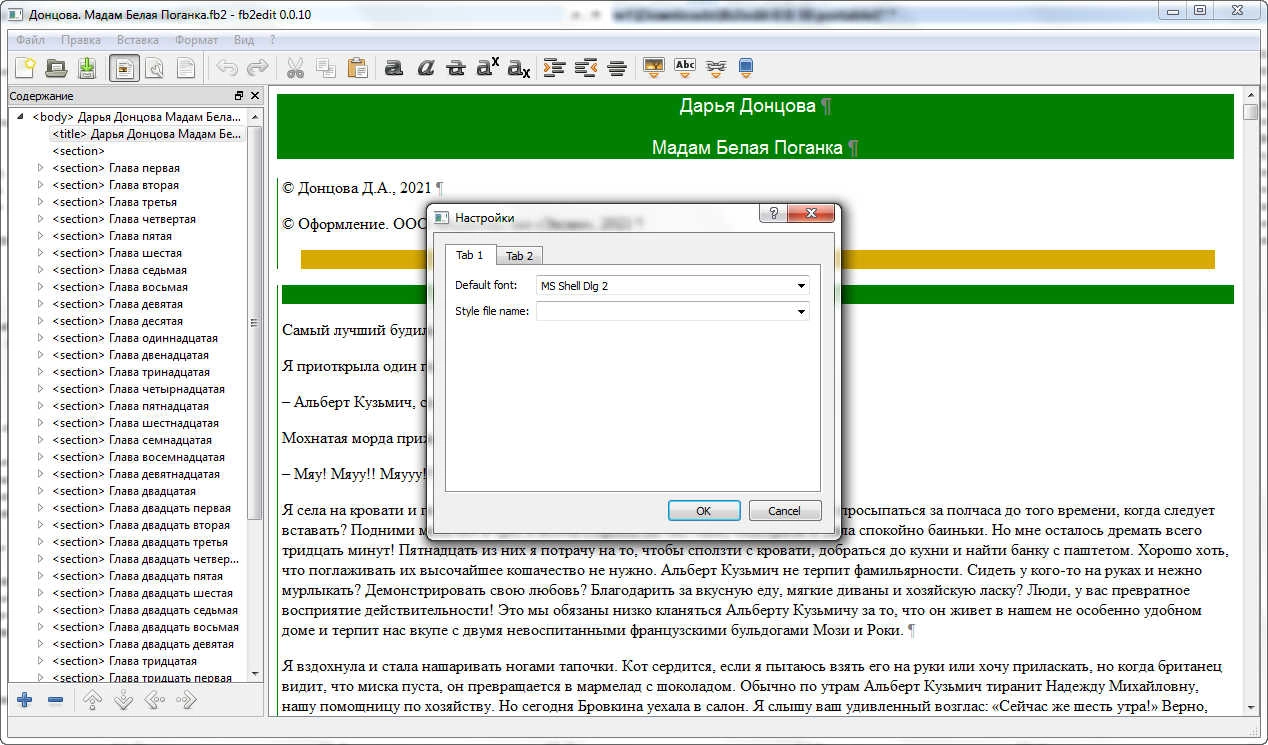Open the ? help menu

[272, 40]
